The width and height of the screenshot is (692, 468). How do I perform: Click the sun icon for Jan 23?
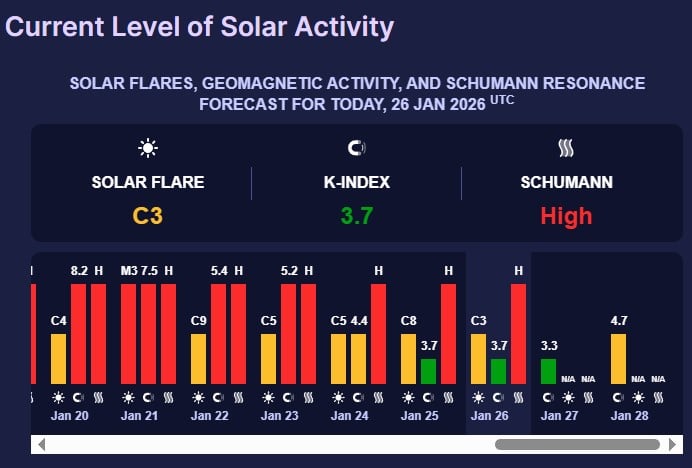pos(268,397)
